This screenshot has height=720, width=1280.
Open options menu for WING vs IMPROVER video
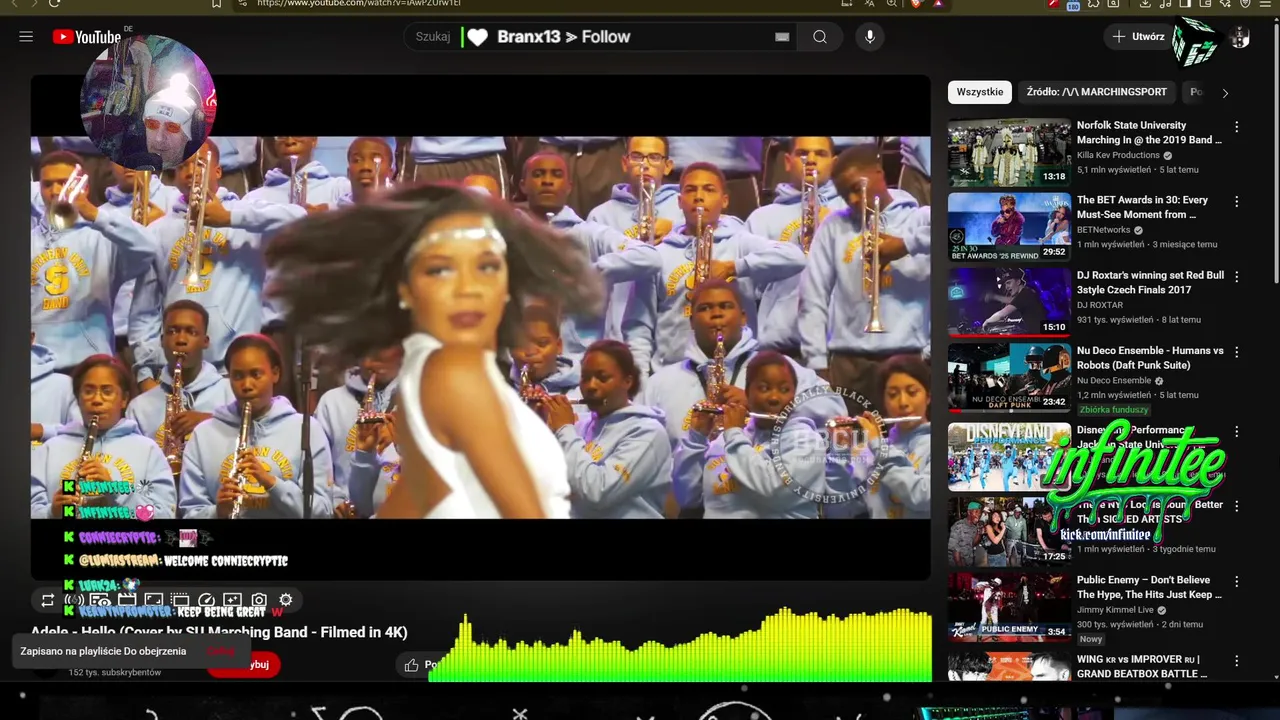coord(1237,660)
